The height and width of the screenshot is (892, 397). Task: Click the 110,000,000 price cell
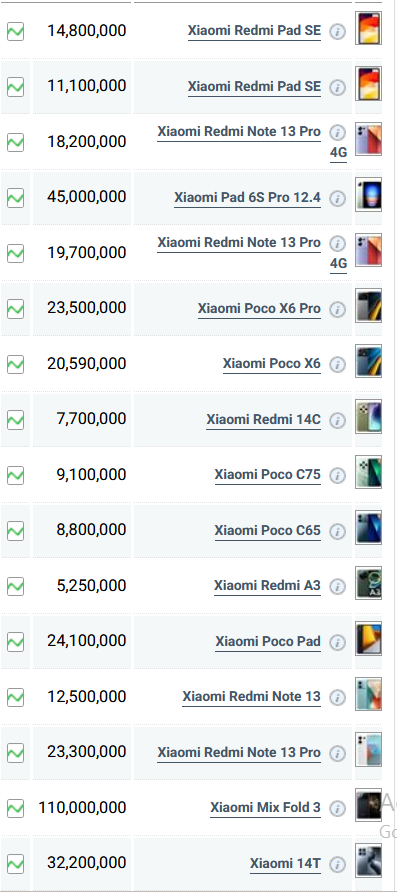pyautogui.click(x=82, y=808)
